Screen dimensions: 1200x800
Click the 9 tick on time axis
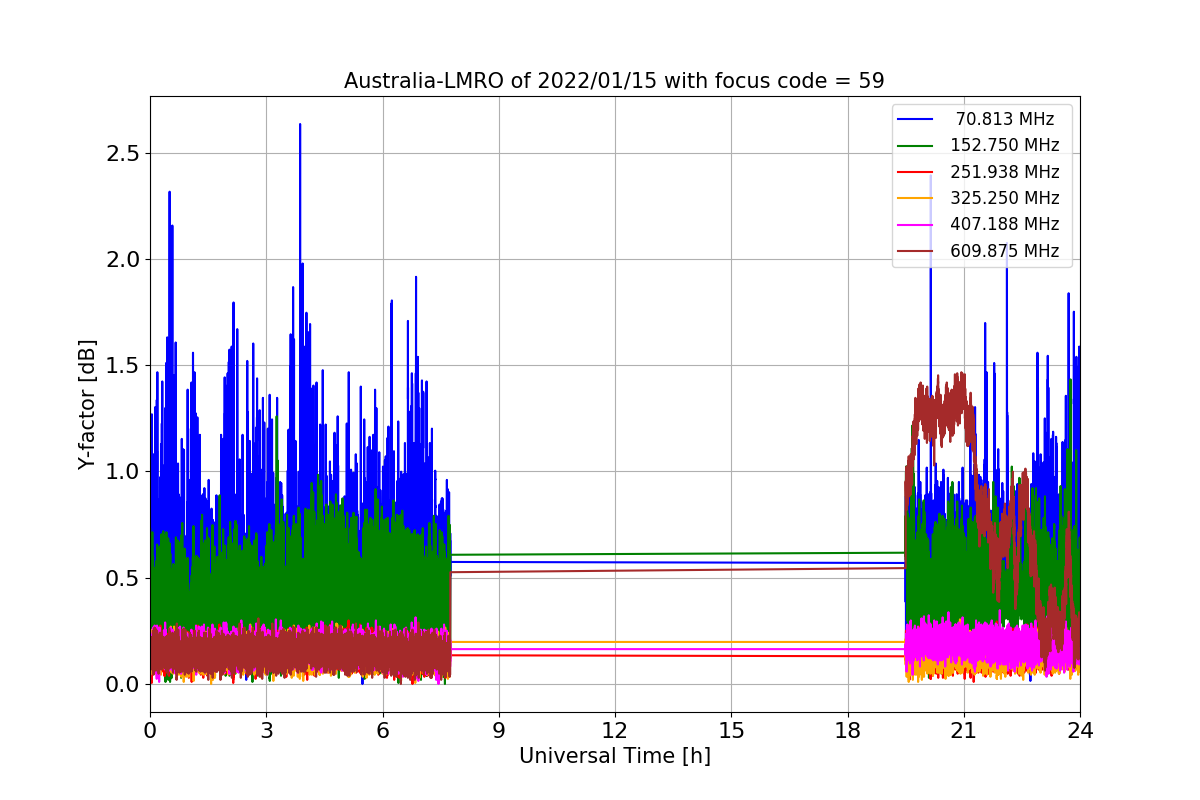(x=499, y=731)
